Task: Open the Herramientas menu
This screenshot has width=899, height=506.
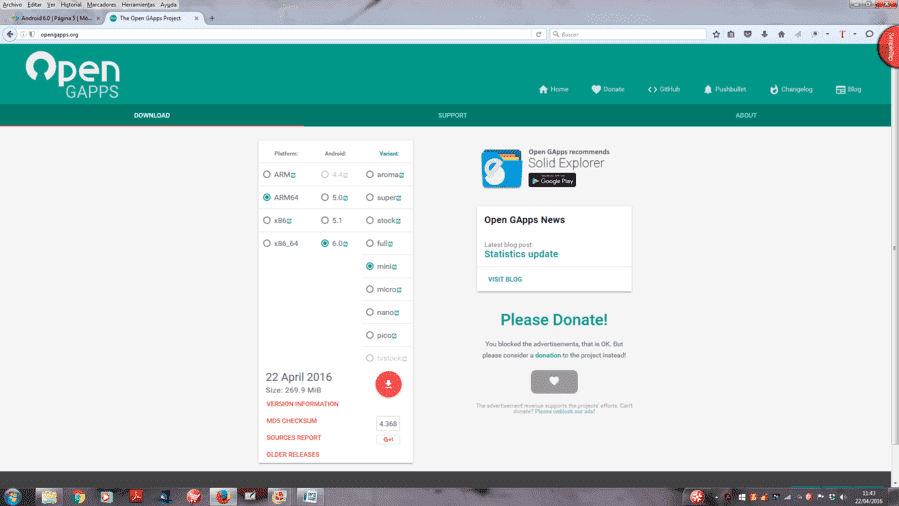Action: (x=138, y=5)
